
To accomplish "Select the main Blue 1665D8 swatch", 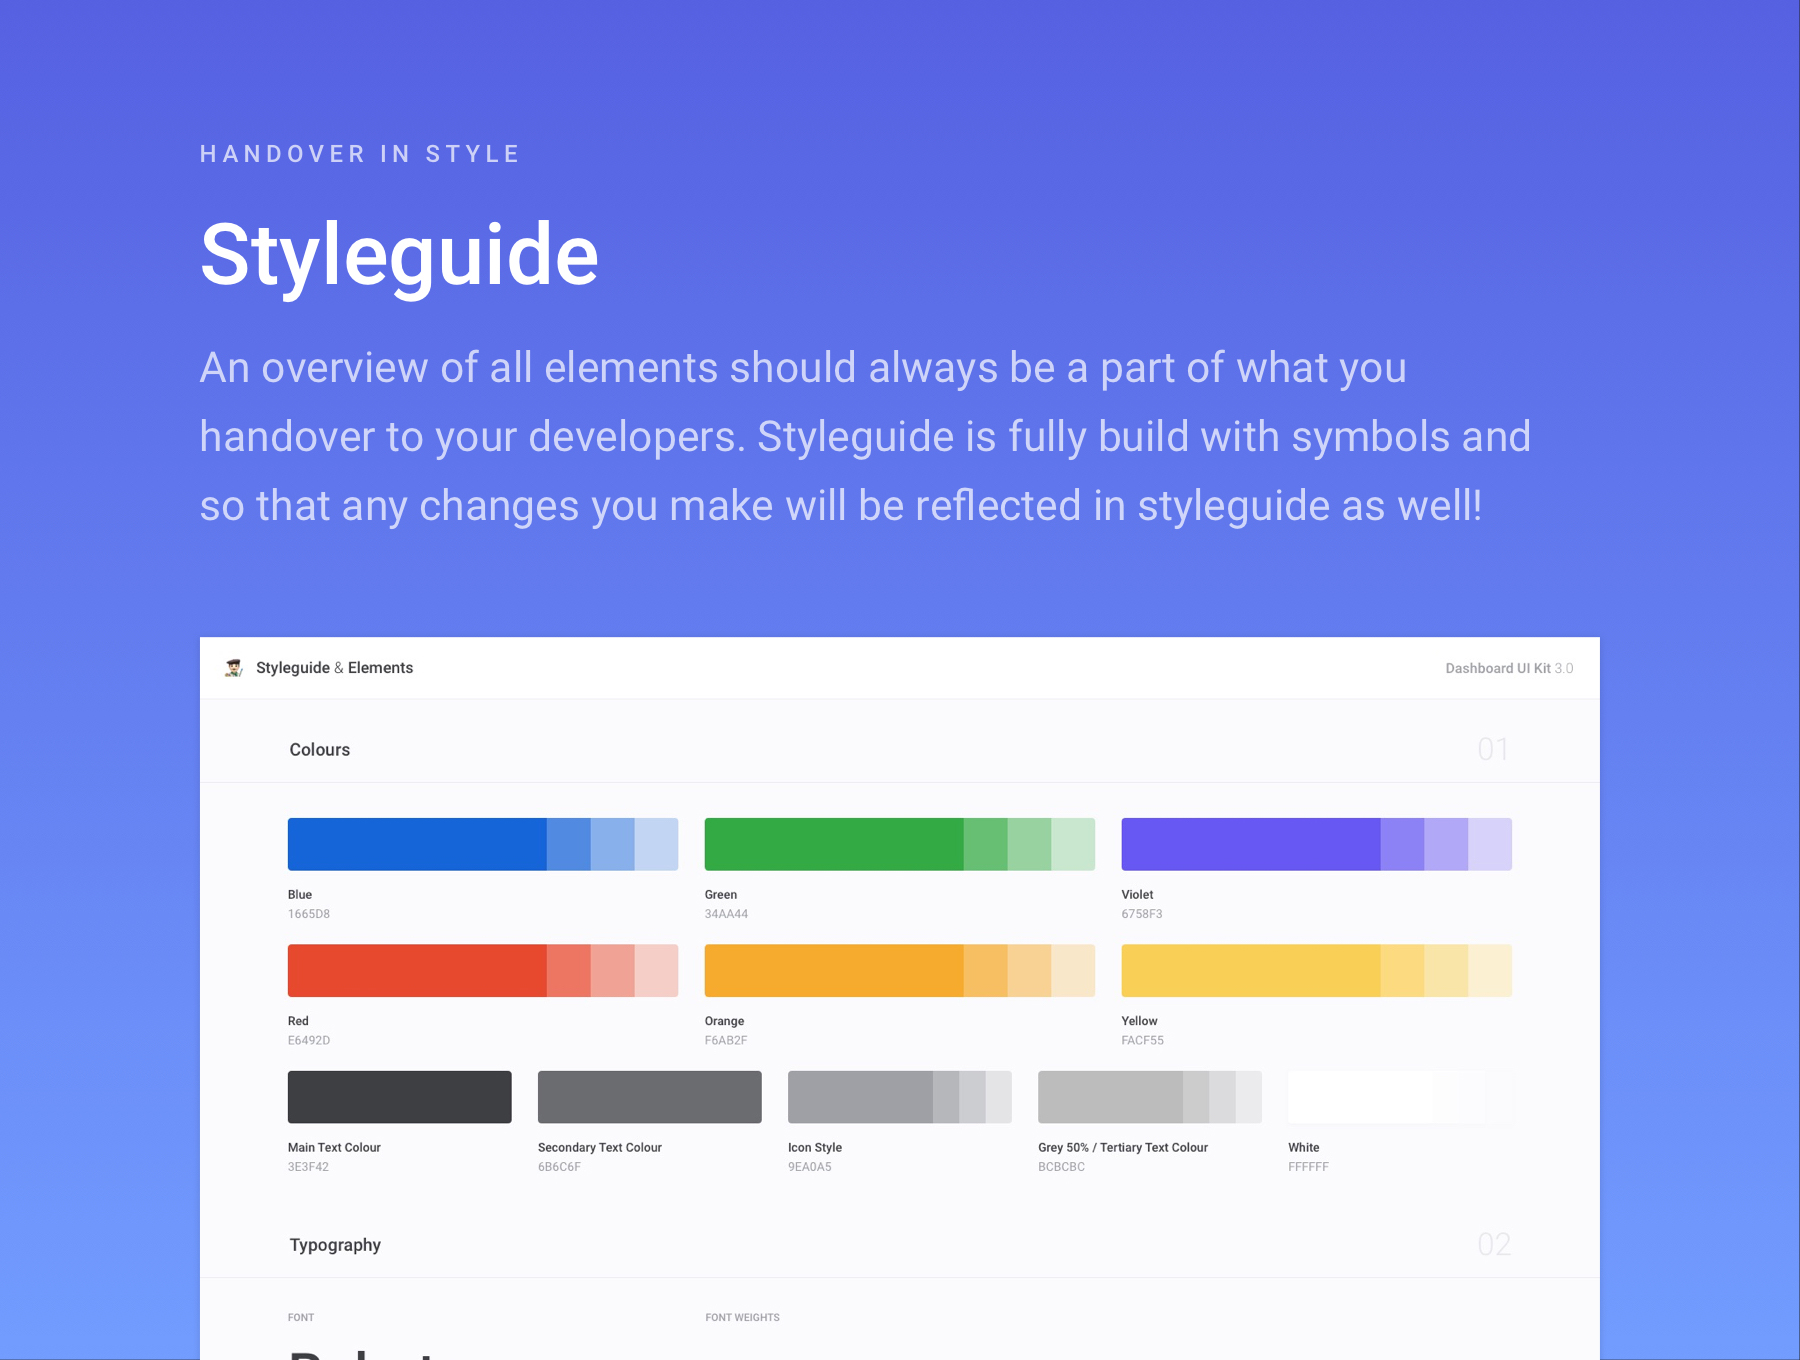I will click(x=417, y=844).
